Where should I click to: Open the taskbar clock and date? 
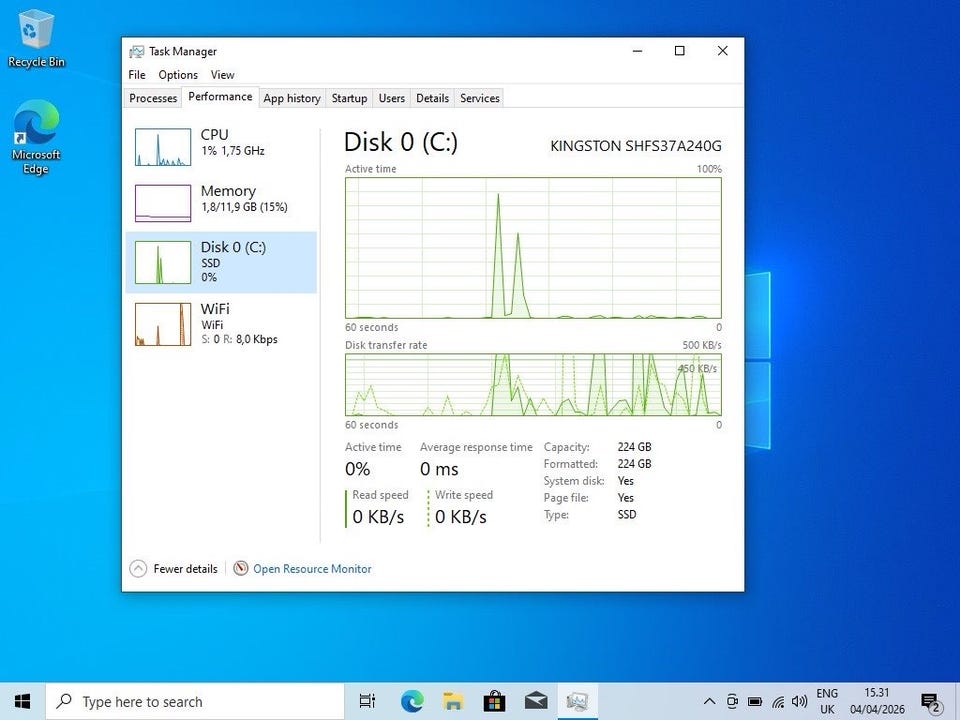(x=877, y=702)
